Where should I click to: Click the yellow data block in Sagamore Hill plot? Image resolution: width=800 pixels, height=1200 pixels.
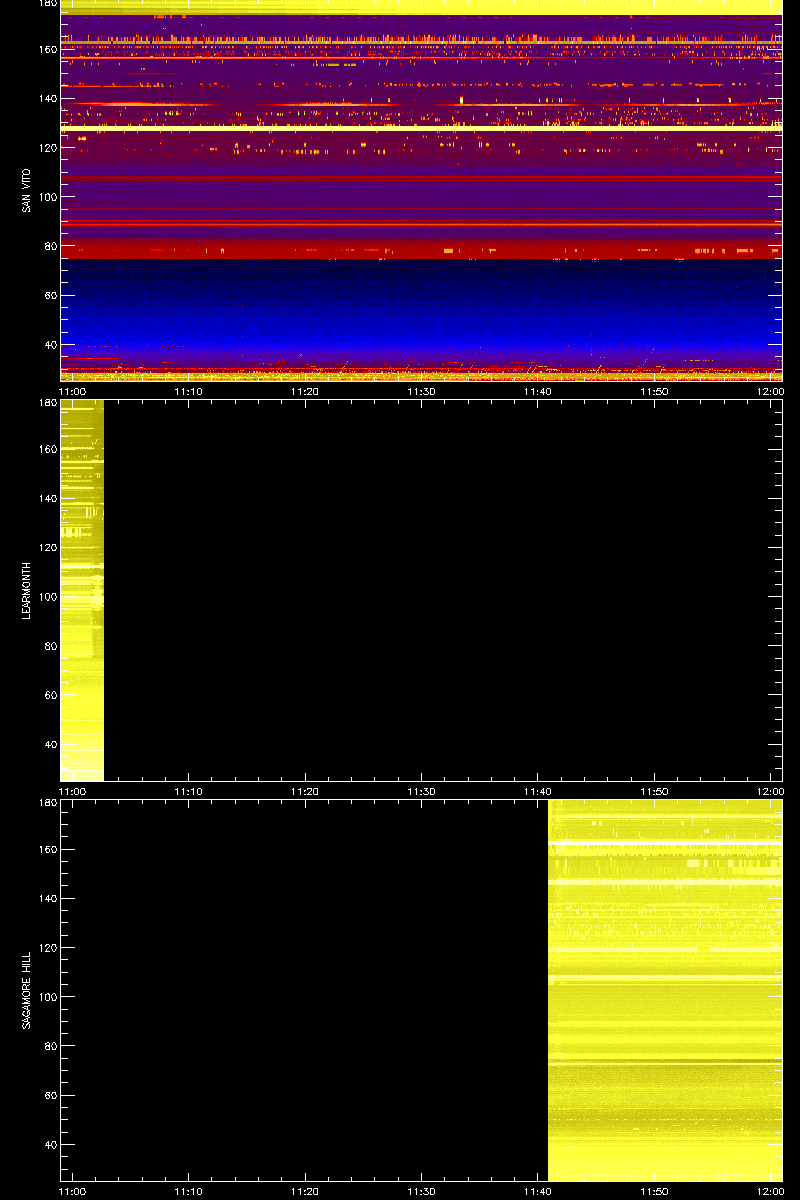665,990
